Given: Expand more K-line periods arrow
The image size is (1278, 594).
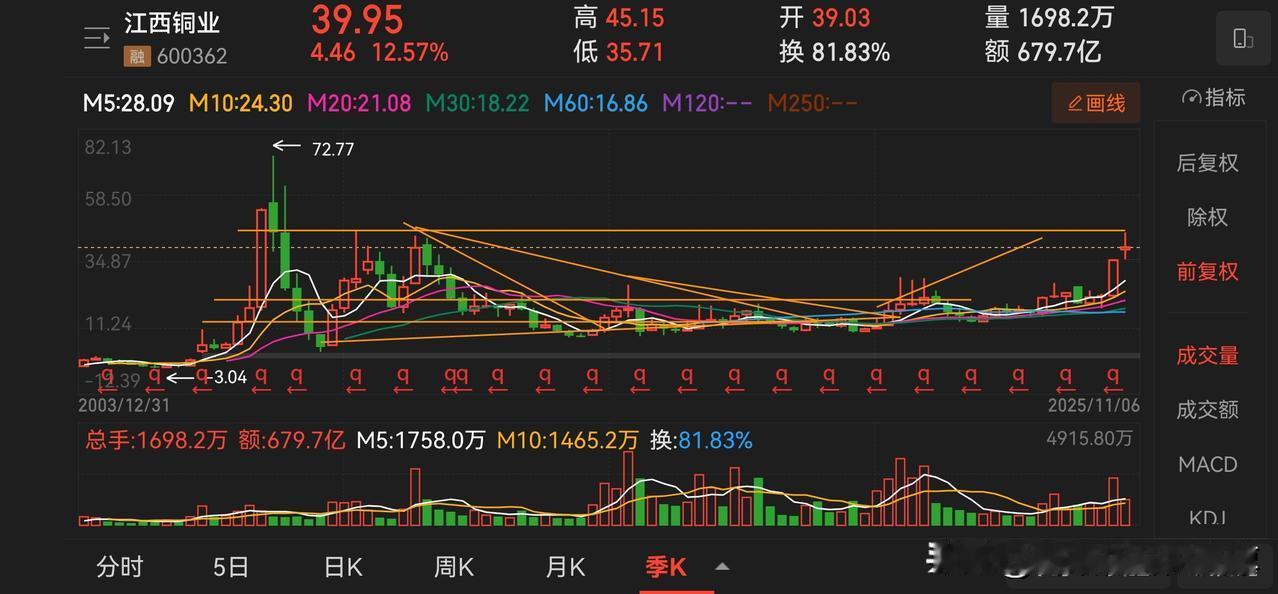Looking at the screenshot, I should (722, 567).
